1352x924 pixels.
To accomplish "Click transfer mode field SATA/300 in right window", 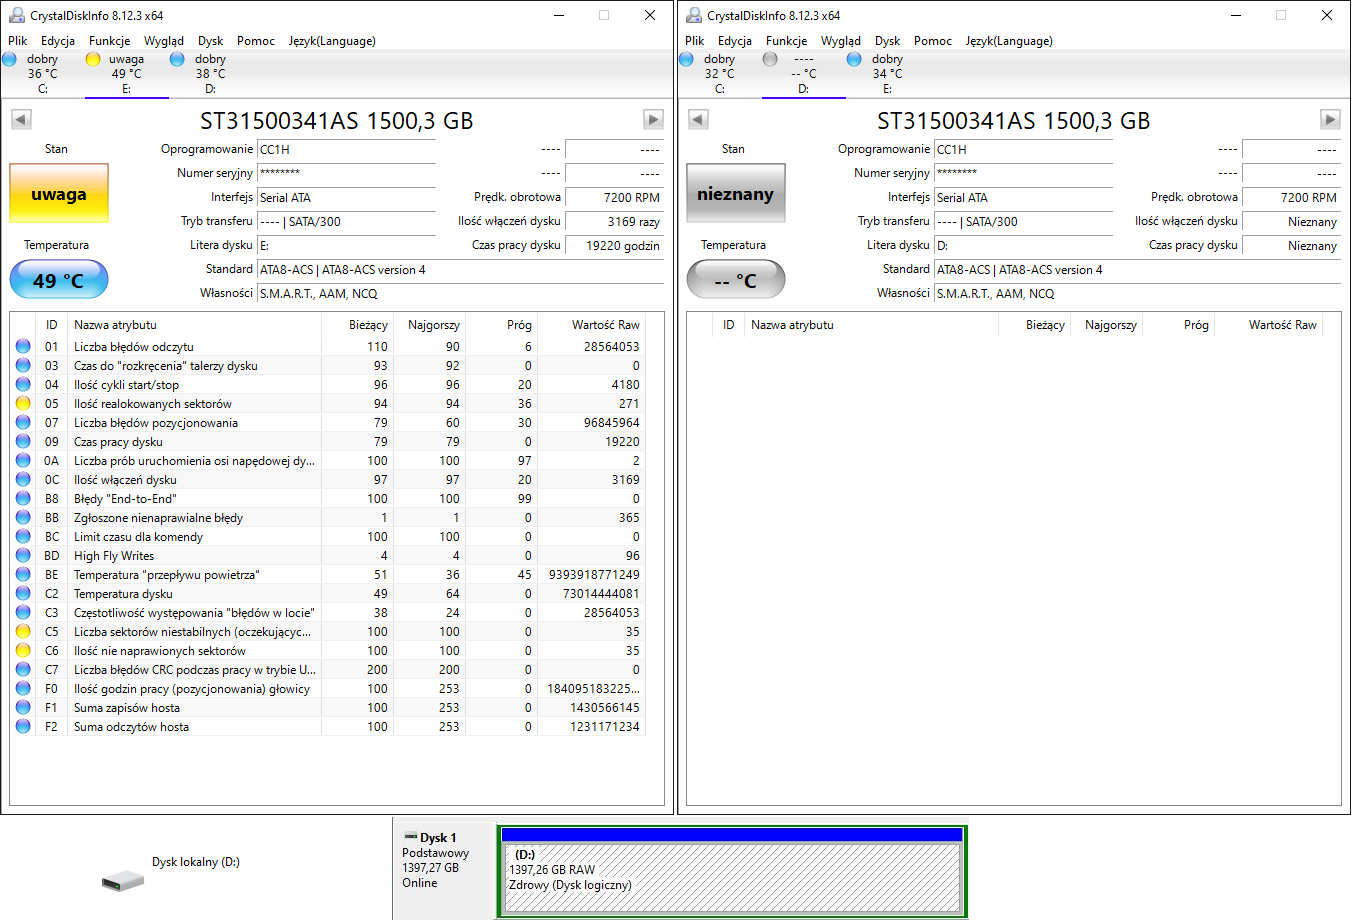I will [x=1024, y=222].
